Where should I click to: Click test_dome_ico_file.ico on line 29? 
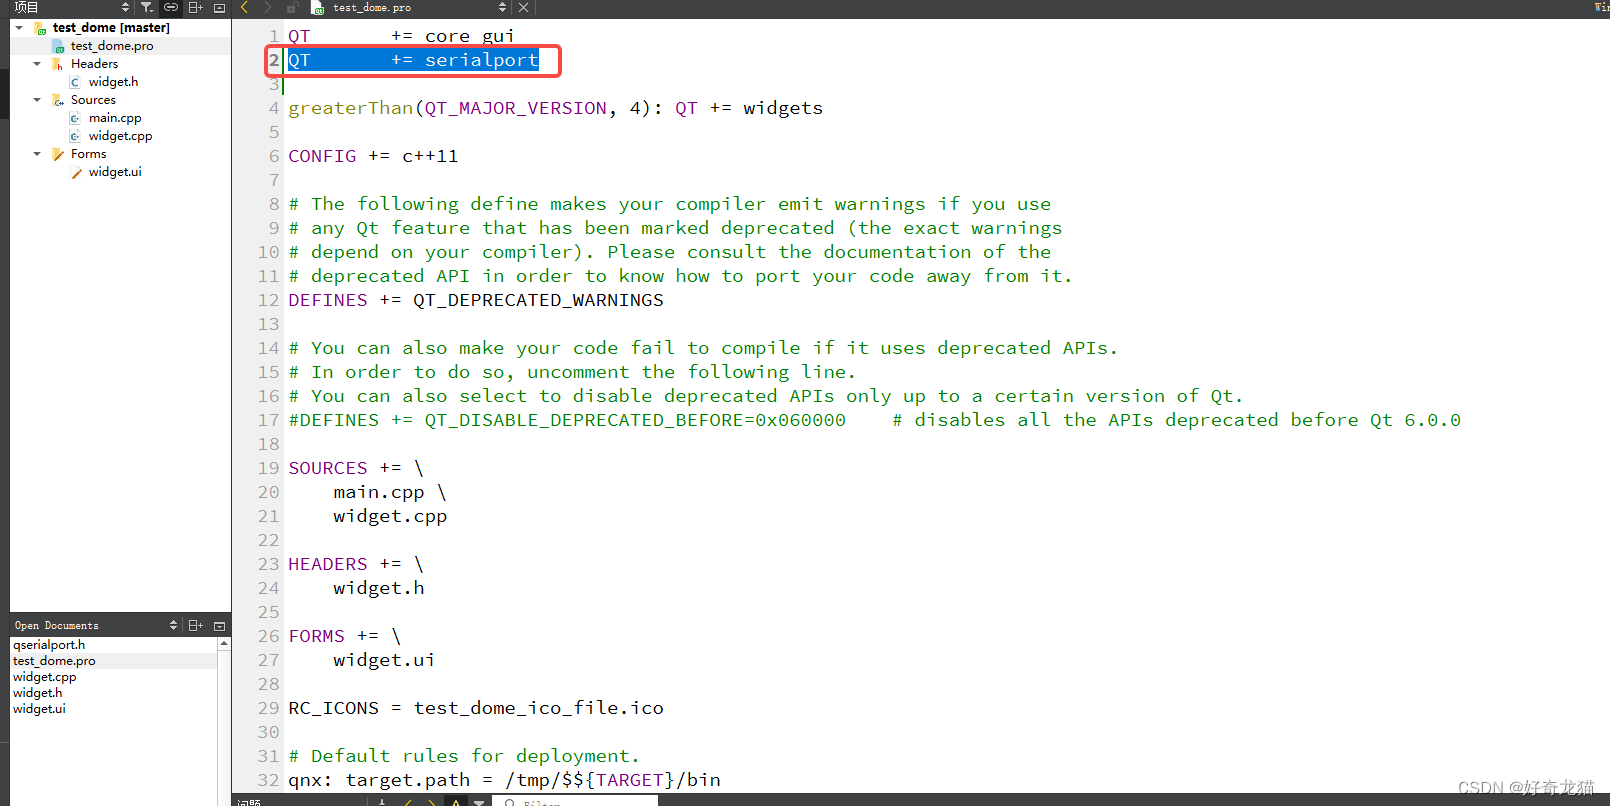tap(539, 708)
